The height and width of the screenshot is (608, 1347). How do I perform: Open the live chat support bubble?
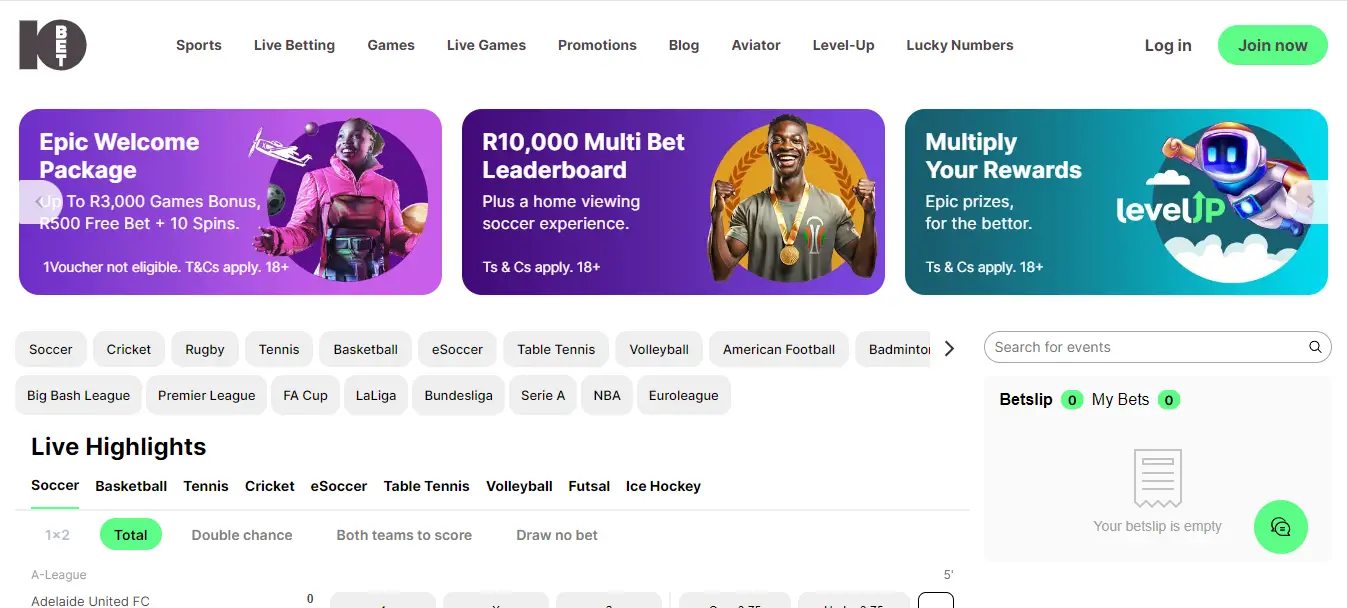pos(1280,527)
